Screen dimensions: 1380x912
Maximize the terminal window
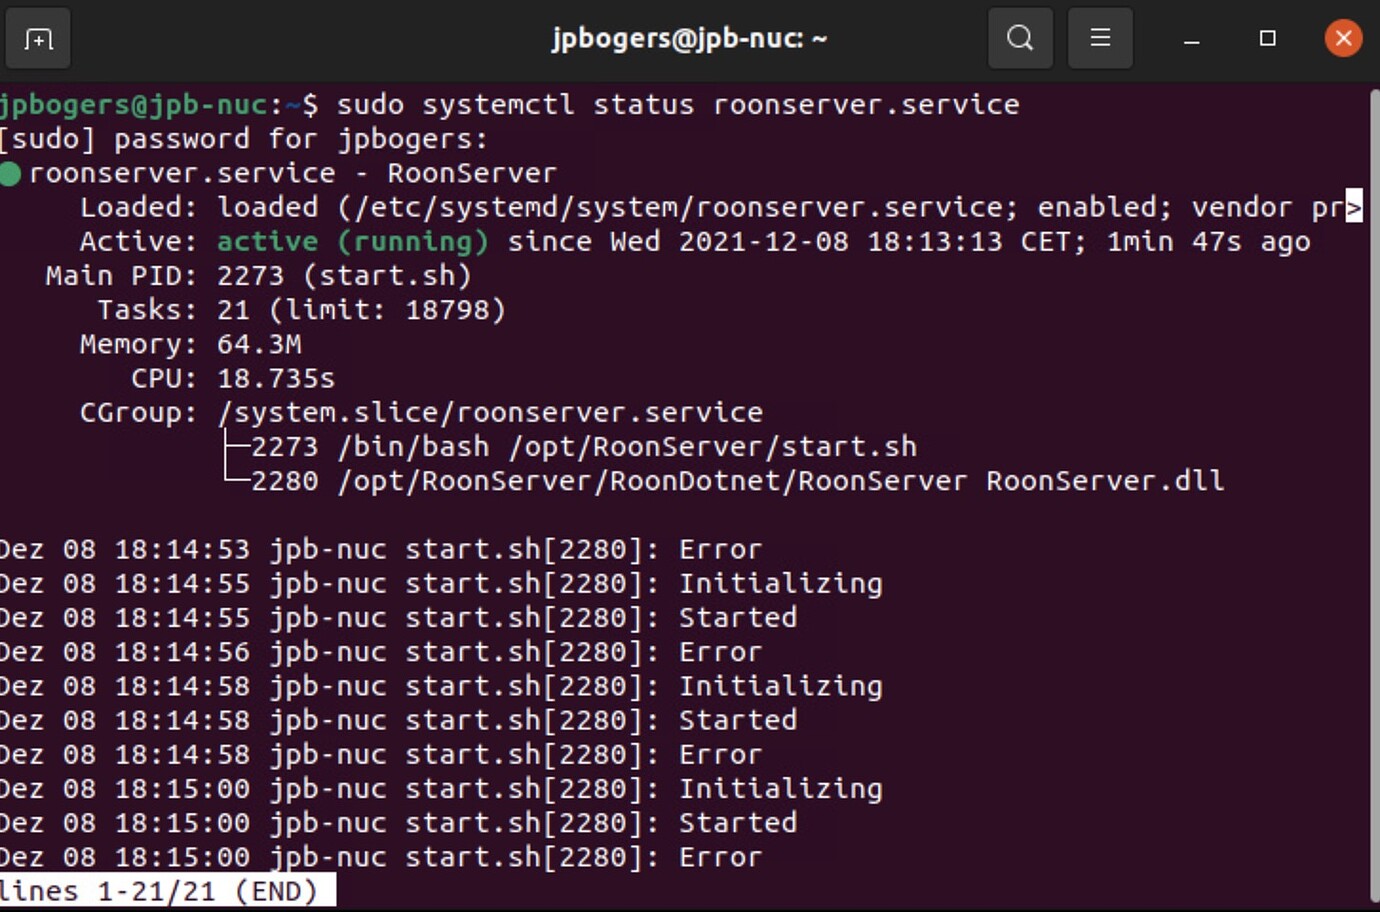[1267, 39]
